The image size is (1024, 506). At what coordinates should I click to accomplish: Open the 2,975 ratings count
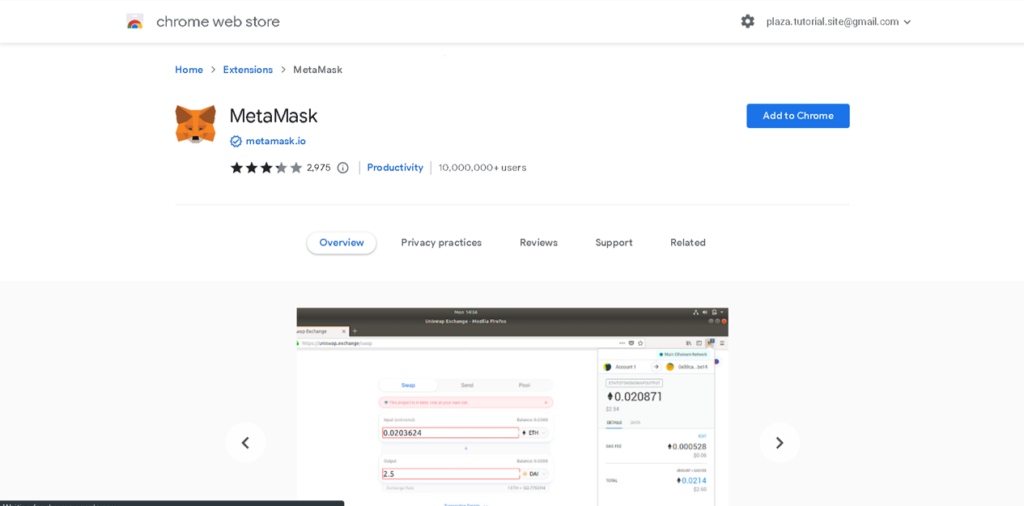[x=319, y=168]
